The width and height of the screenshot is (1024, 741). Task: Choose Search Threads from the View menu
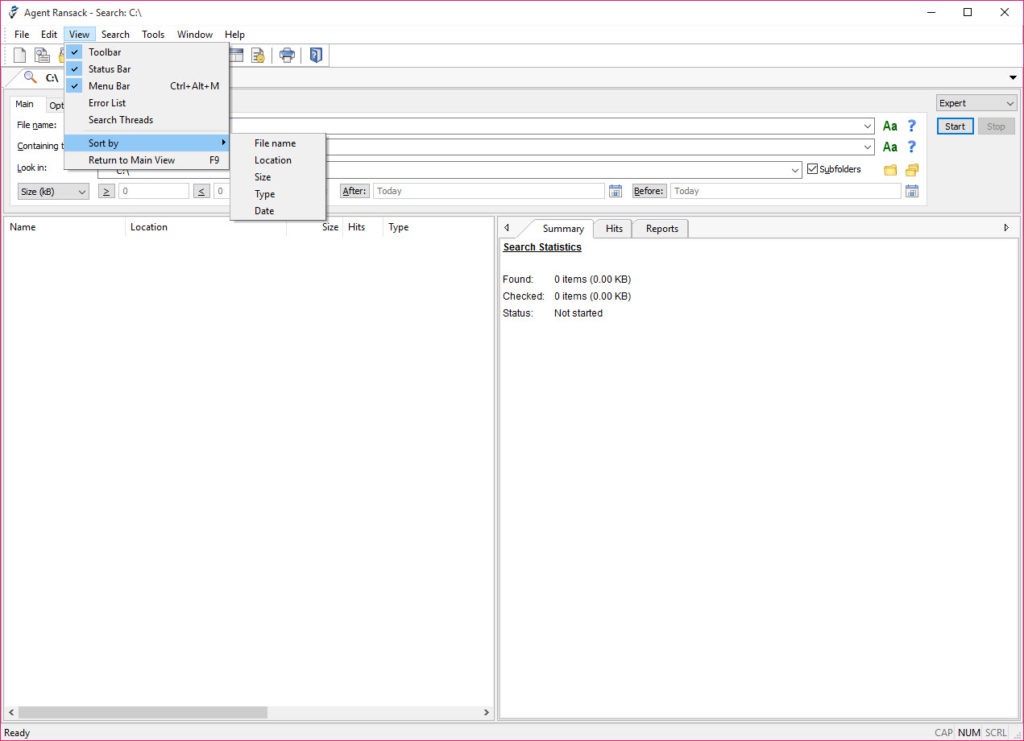pyautogui.click(x=147, y=120)
